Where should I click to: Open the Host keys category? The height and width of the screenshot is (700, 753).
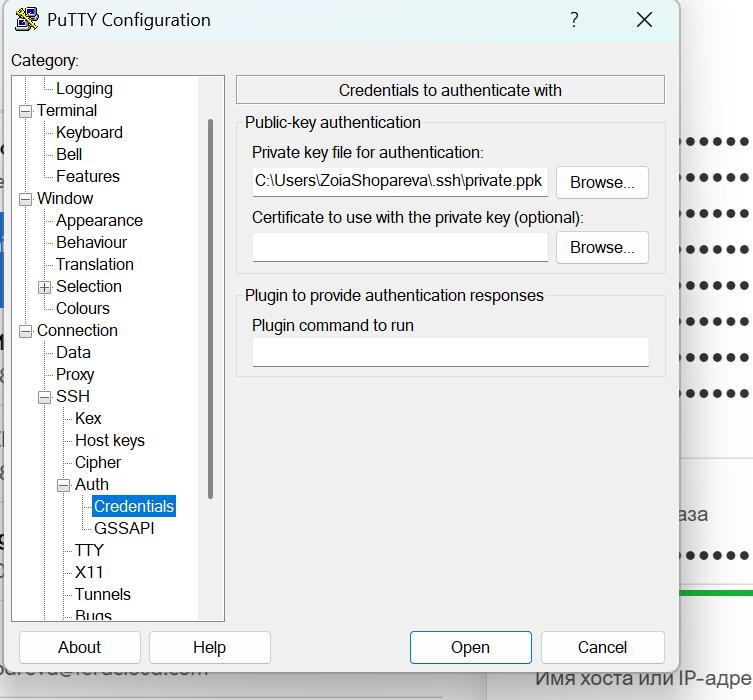coord(110,440)
